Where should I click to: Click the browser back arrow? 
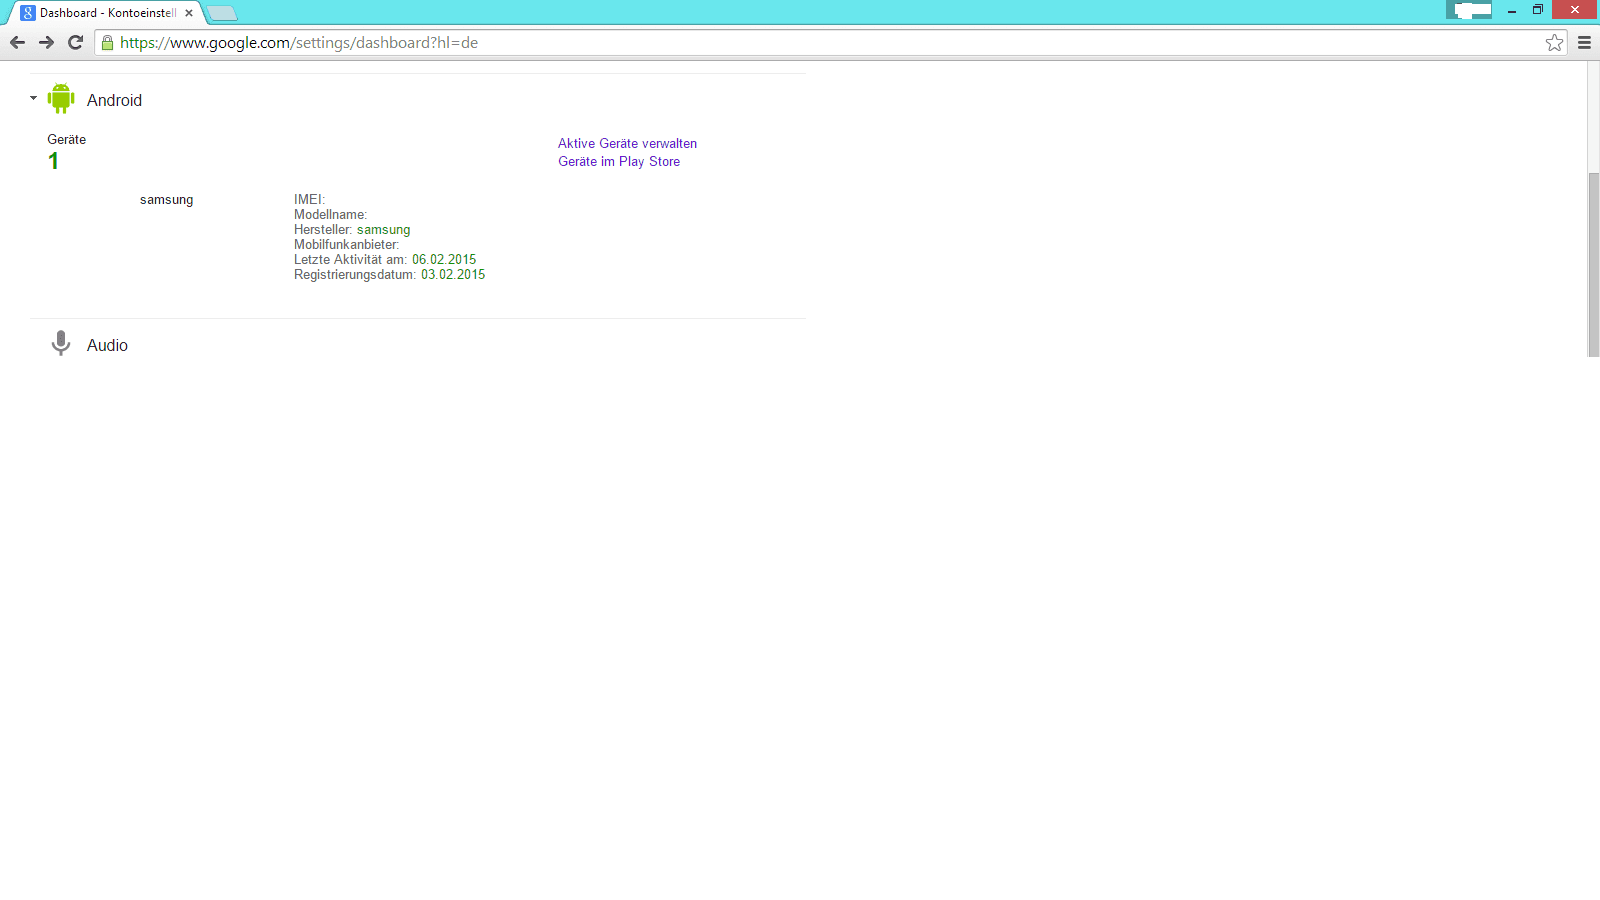pos(17,42)
